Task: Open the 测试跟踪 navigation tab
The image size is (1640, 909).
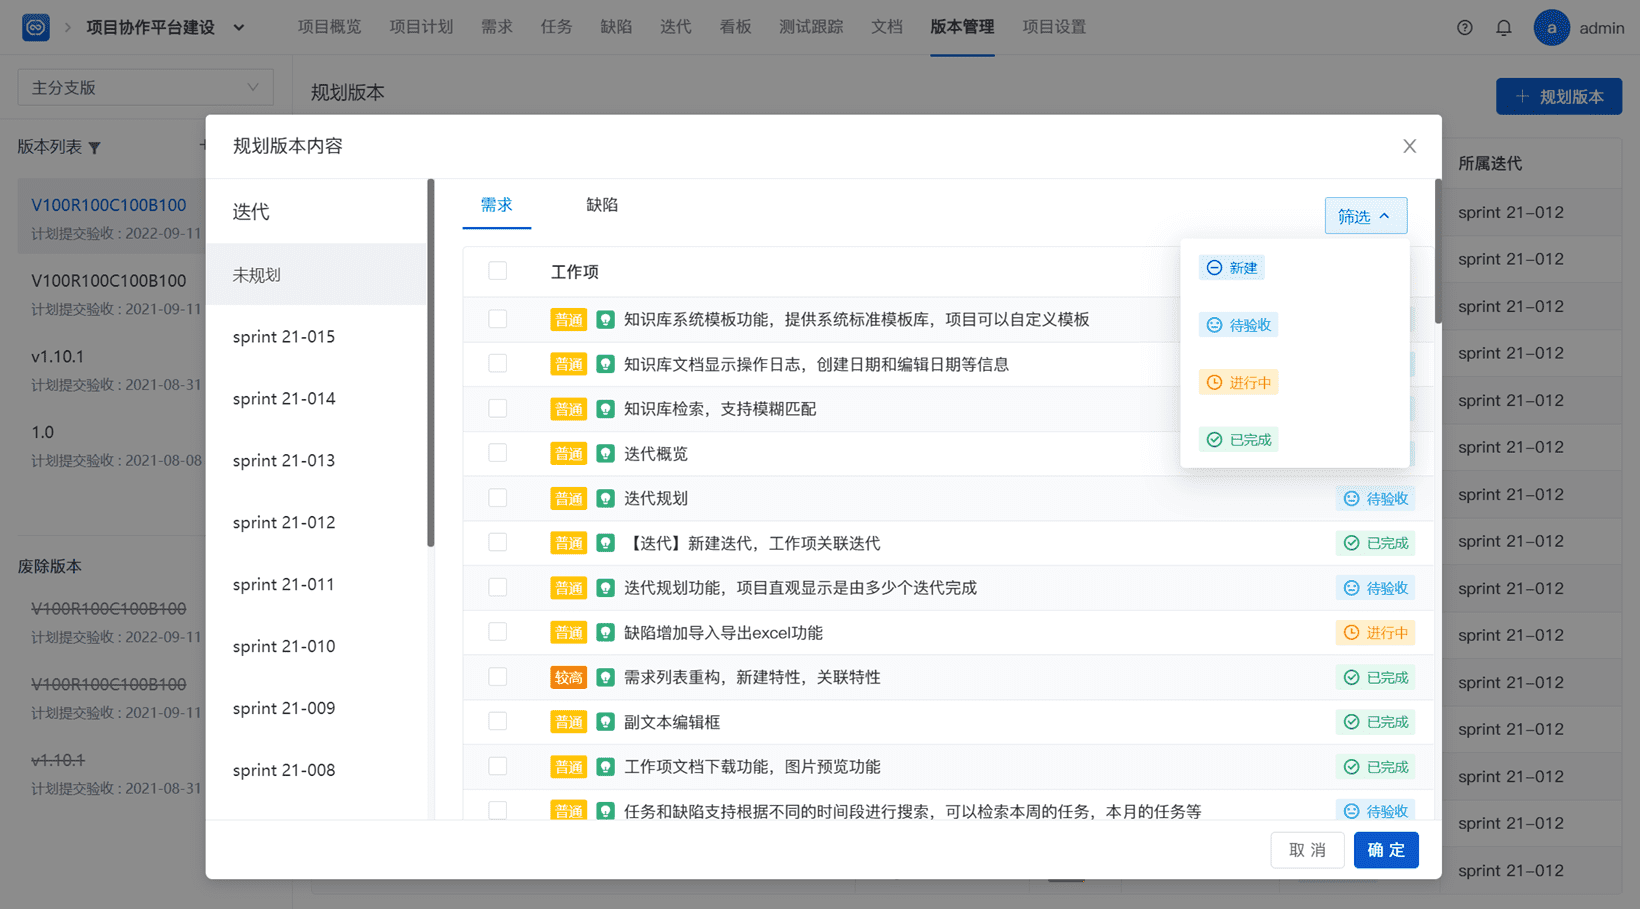Action: (811, 27)
